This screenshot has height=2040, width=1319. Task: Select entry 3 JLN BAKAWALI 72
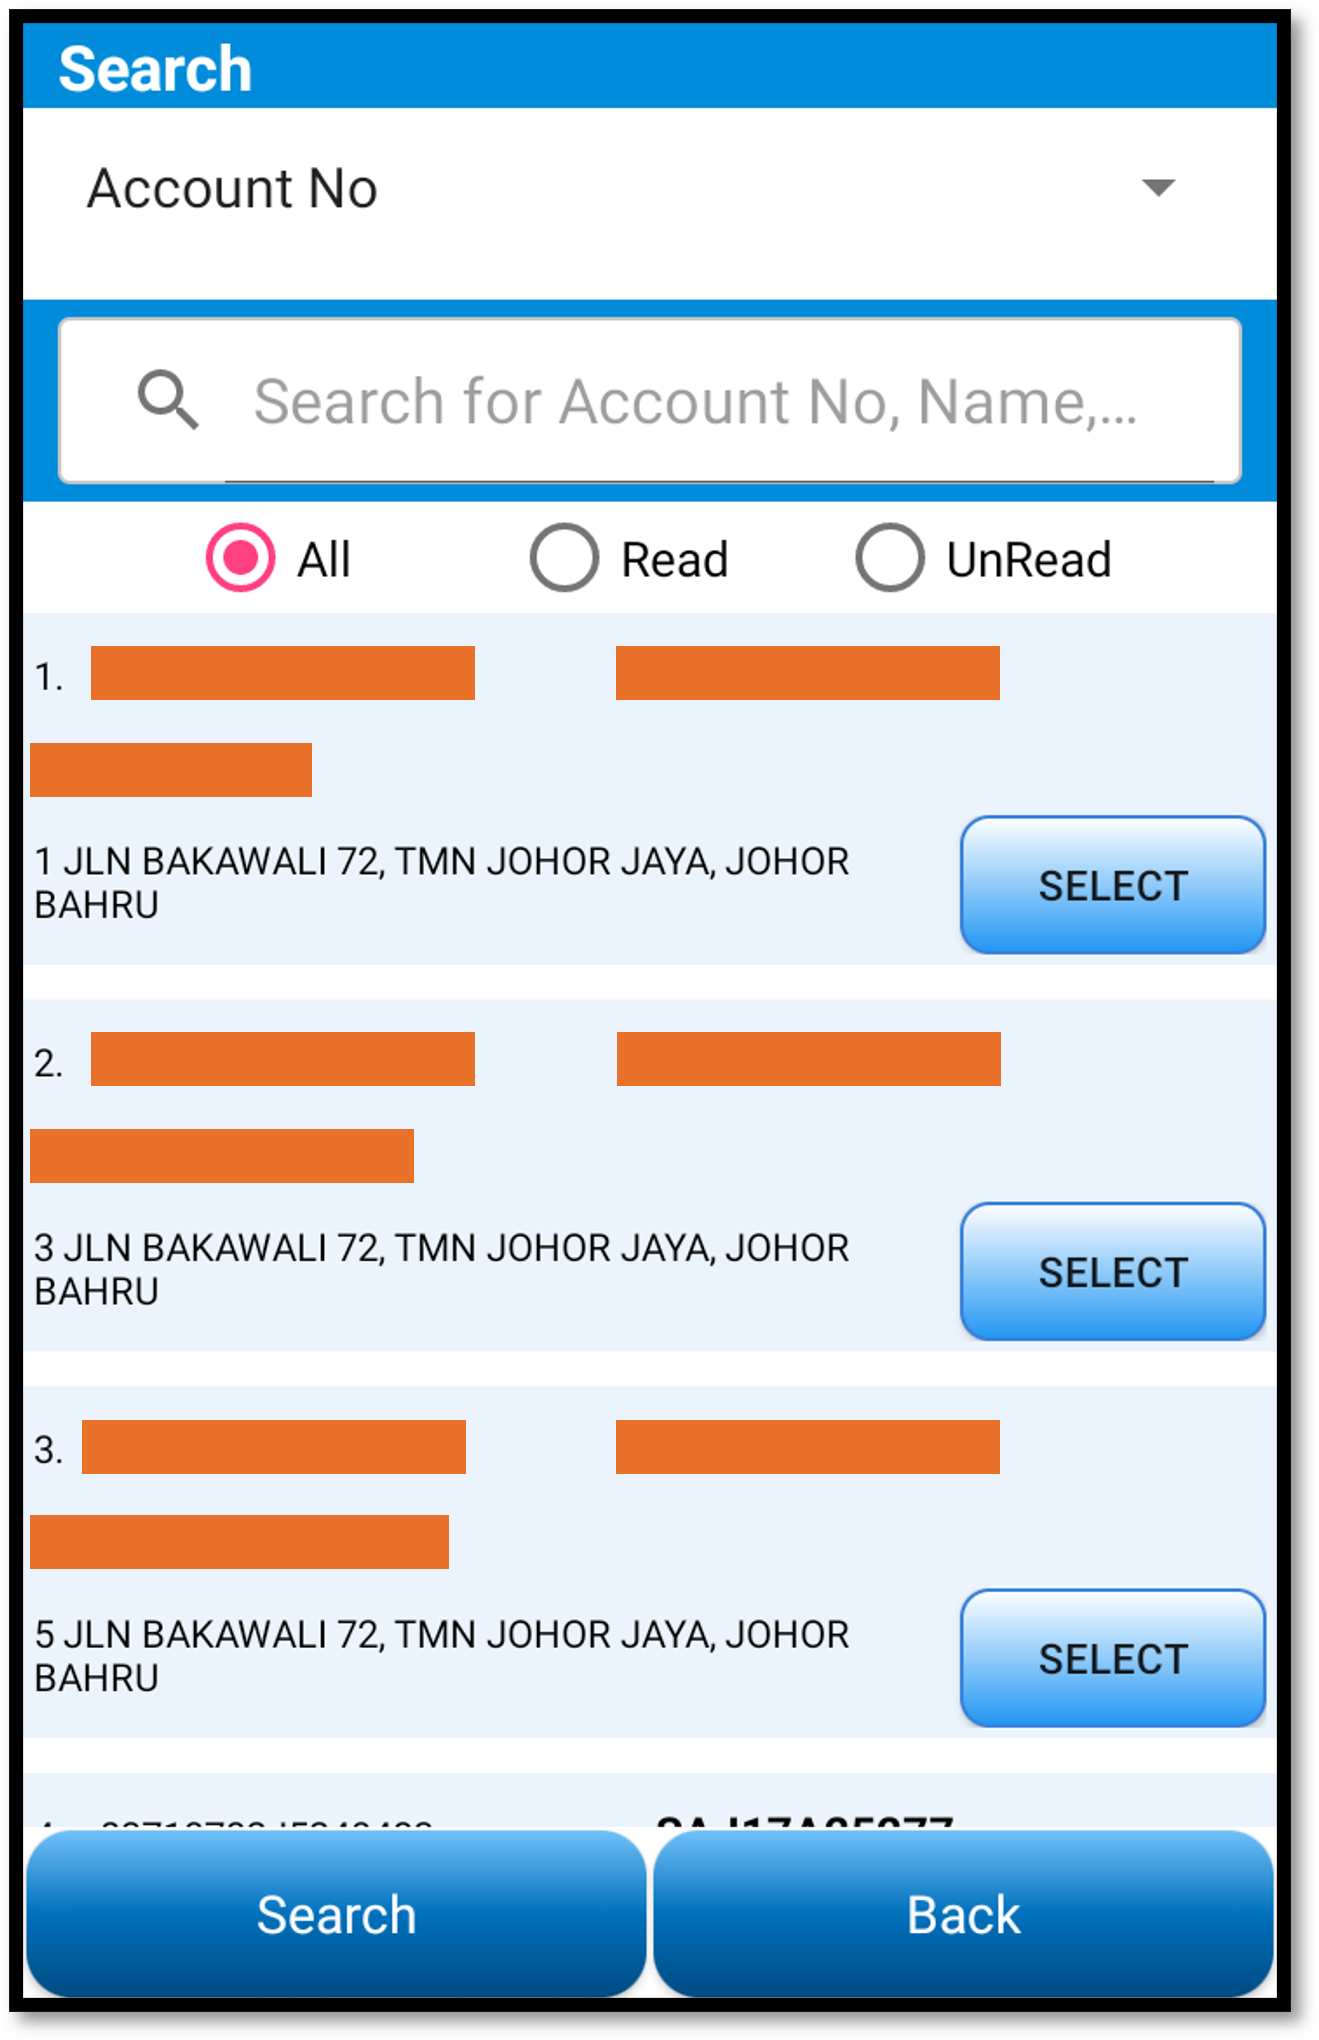point(1113,1272)
